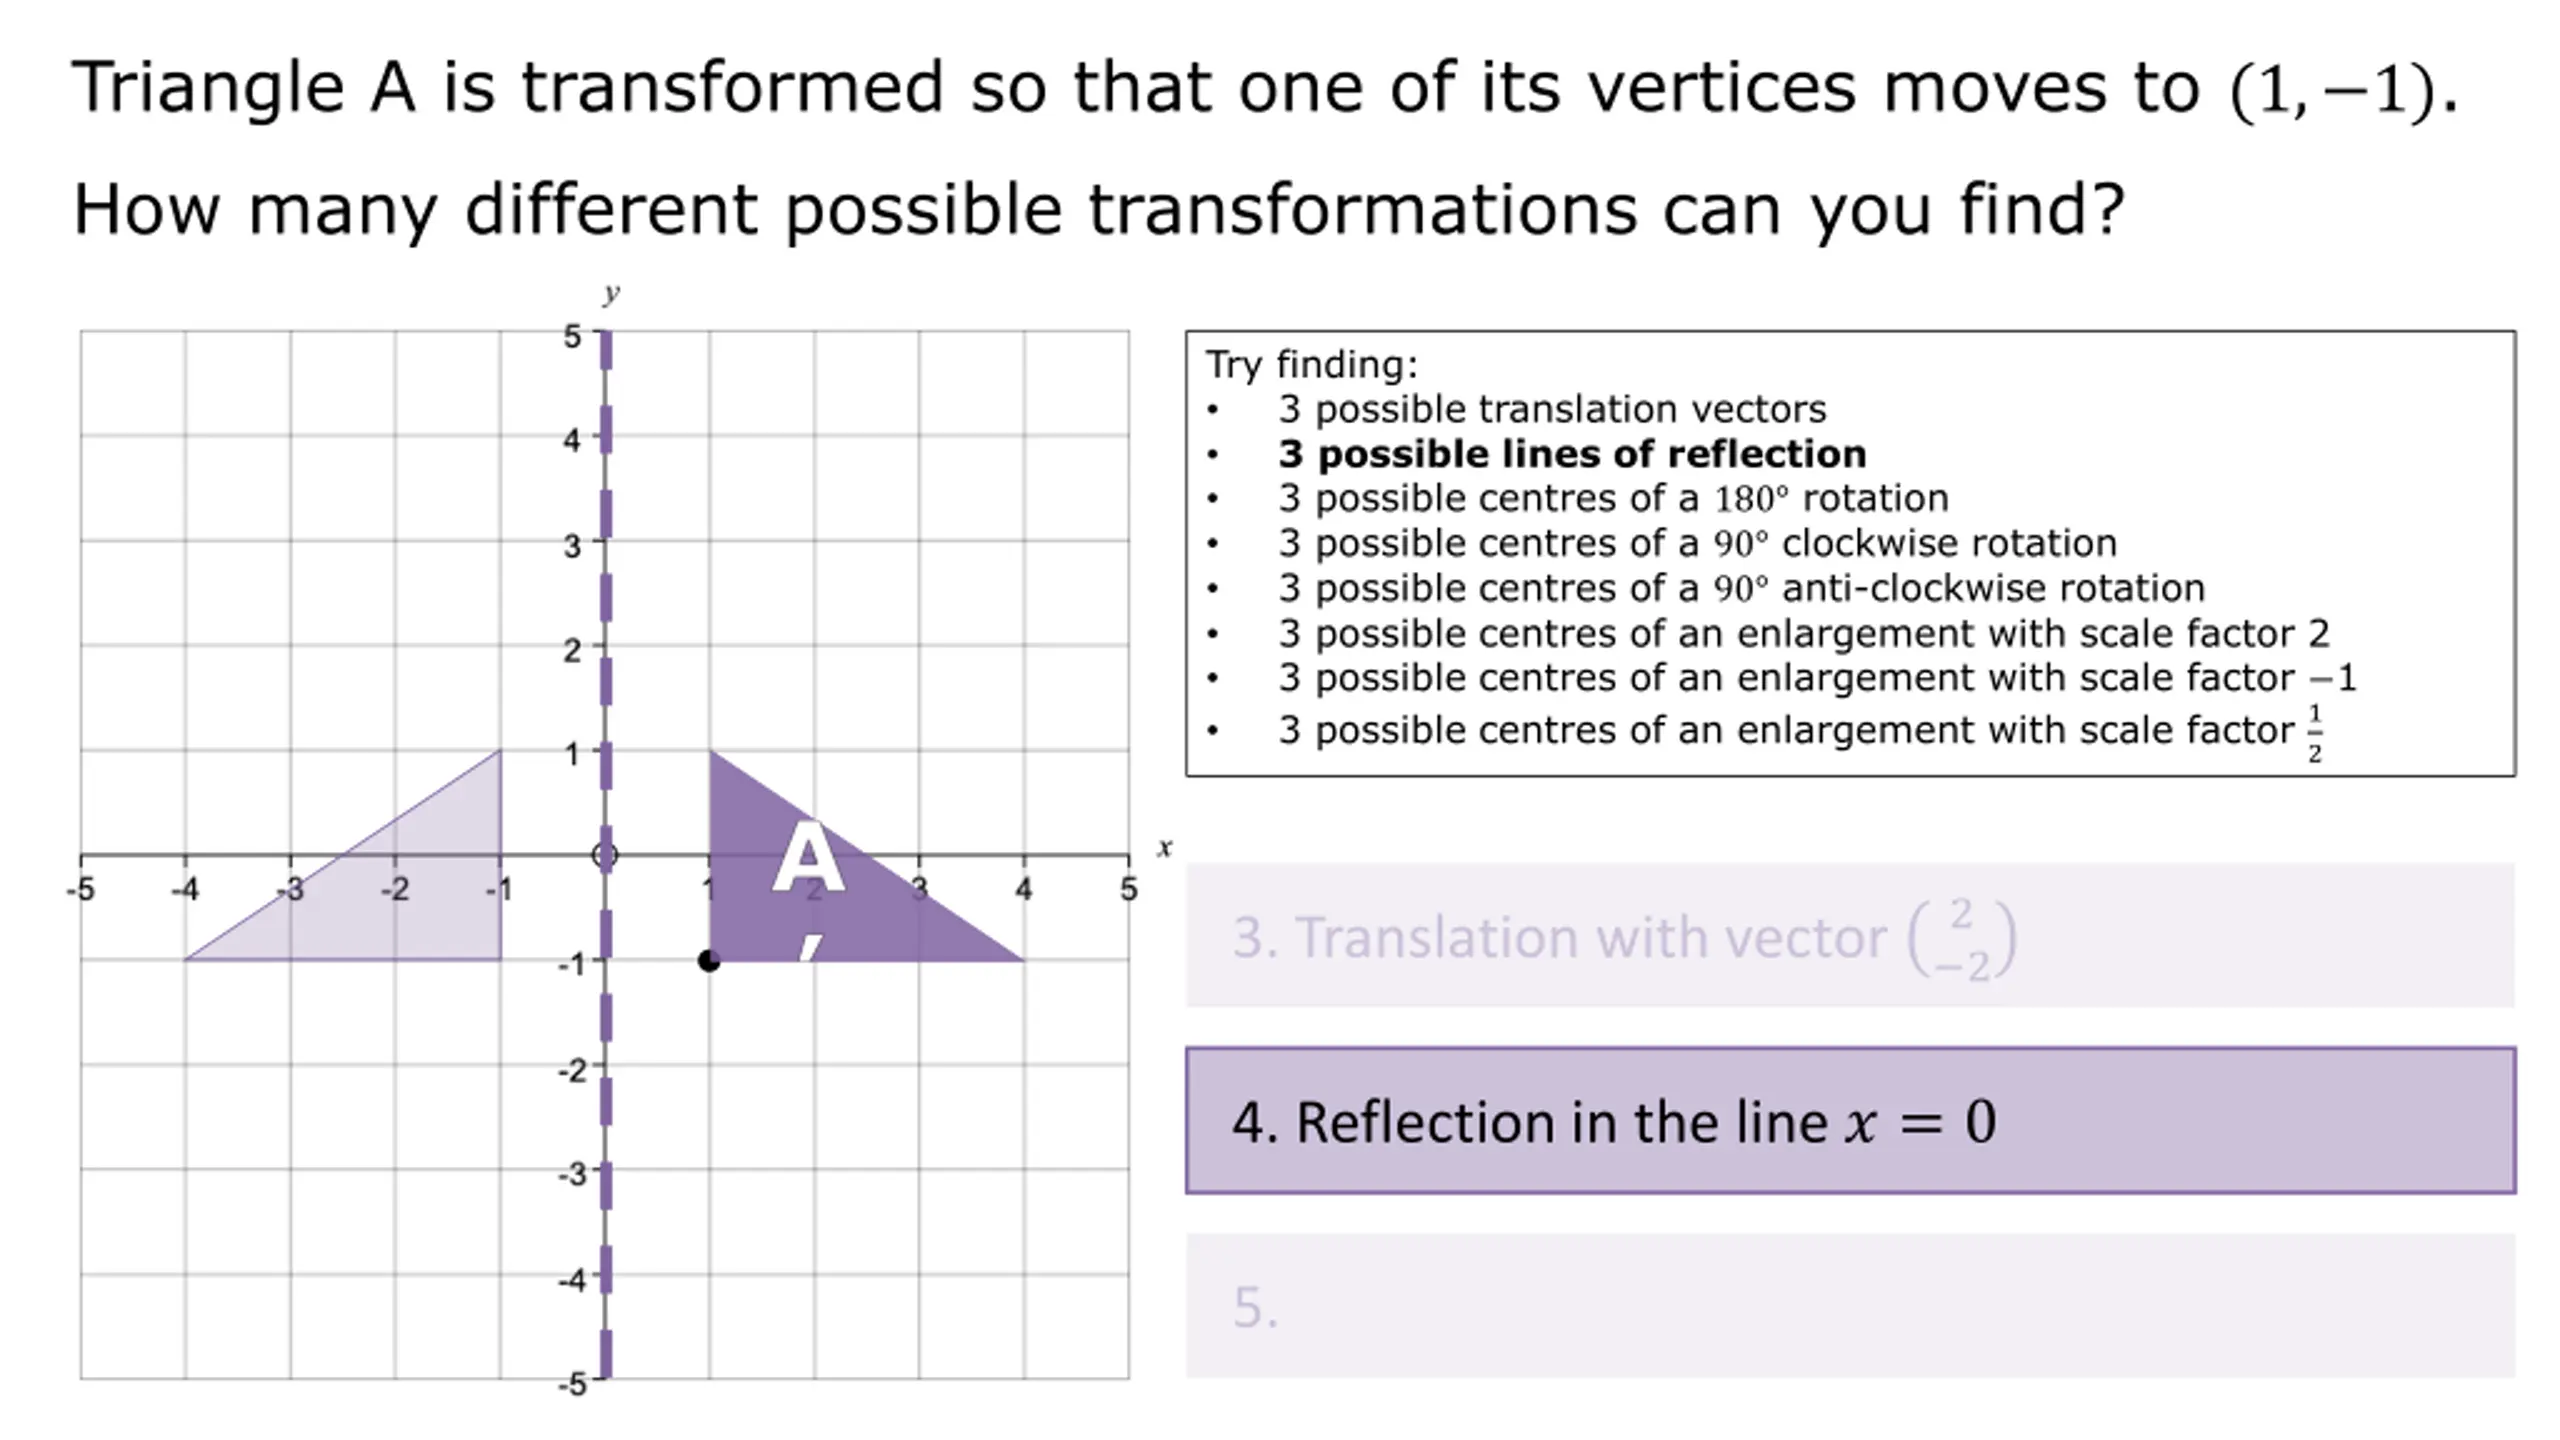Click the 'Try finding:' heading
This screenshot has height=1440, width=2560.
point(1311,365)
